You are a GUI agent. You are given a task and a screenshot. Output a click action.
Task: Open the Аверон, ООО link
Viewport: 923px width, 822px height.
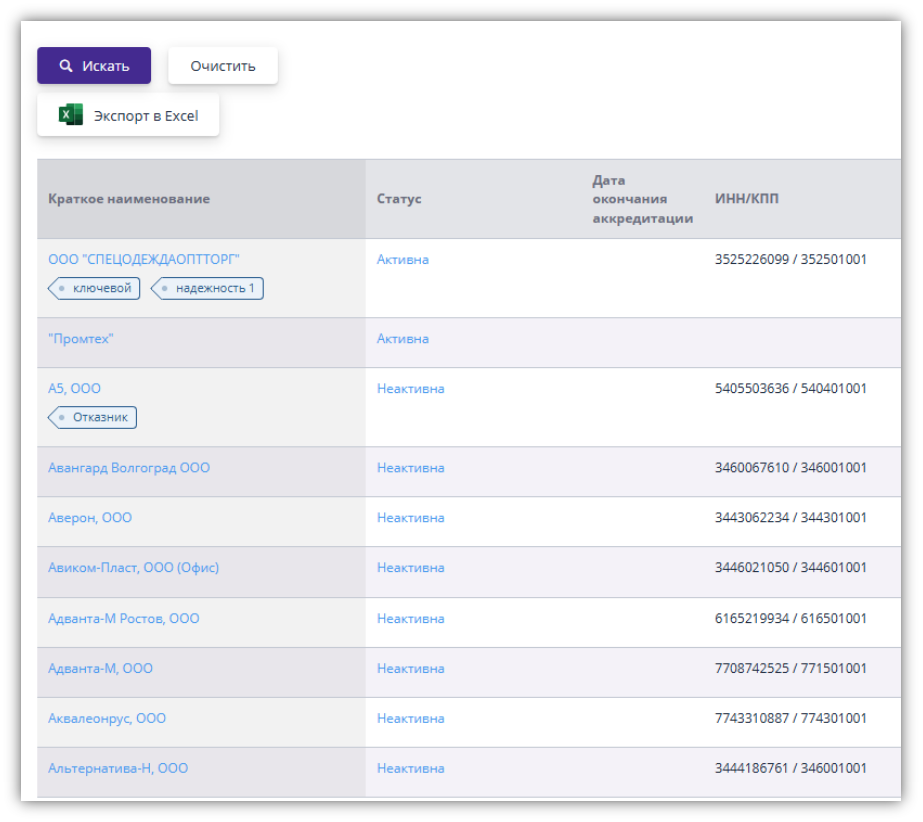[90, 518]
